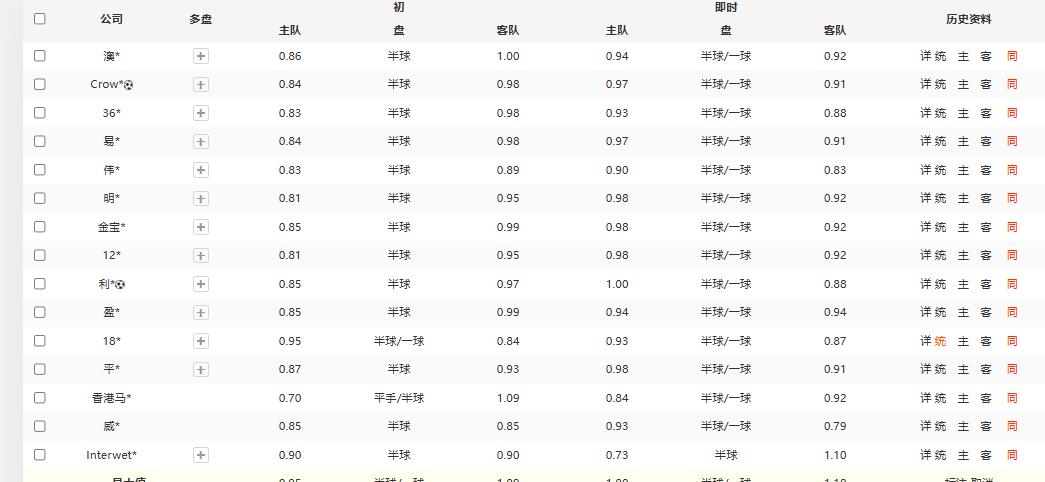This screenshot has height=482, width=1045.
Task: Click the plus icon in 18* row
Action: (x=200, y=341)
